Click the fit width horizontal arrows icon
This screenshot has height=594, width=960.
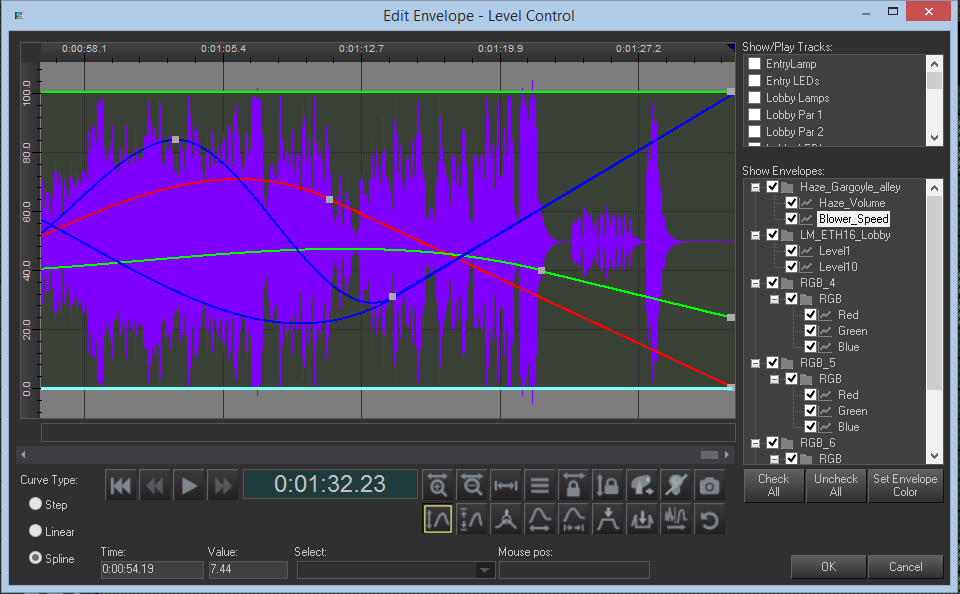tap(506, 486)
